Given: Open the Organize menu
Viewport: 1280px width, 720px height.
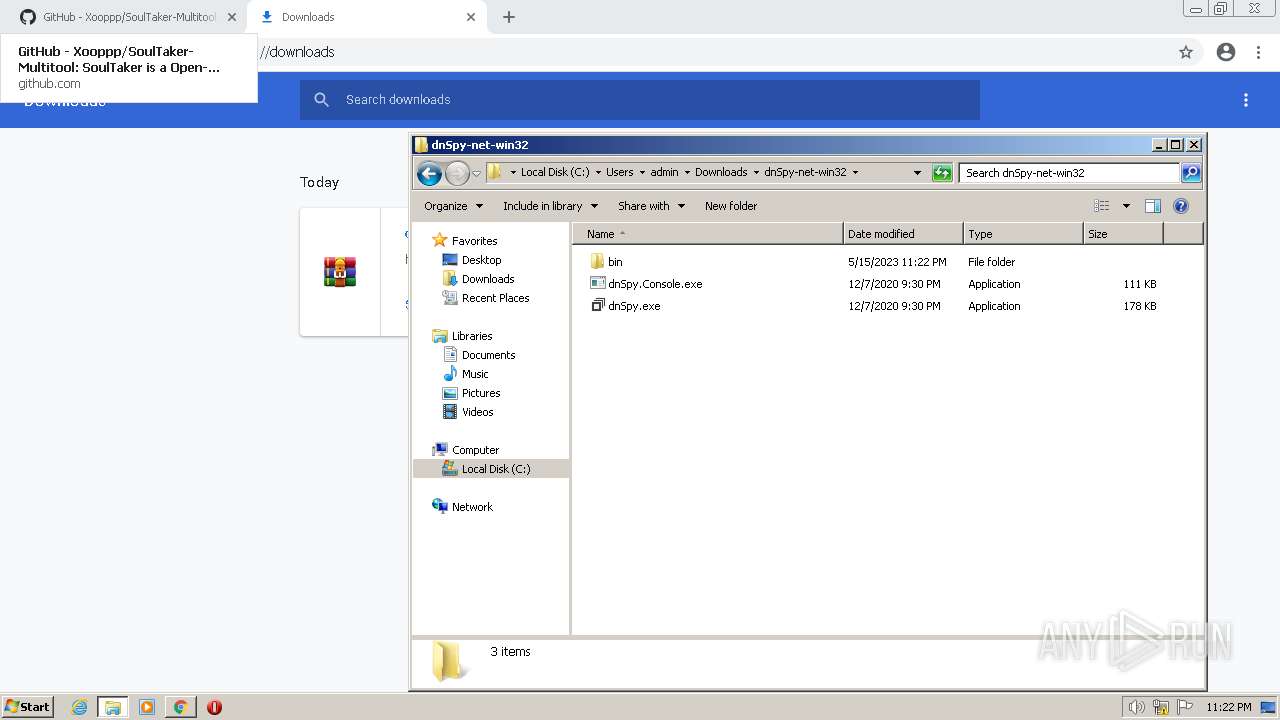Looking at the screenshot, I should coord(453,206).
